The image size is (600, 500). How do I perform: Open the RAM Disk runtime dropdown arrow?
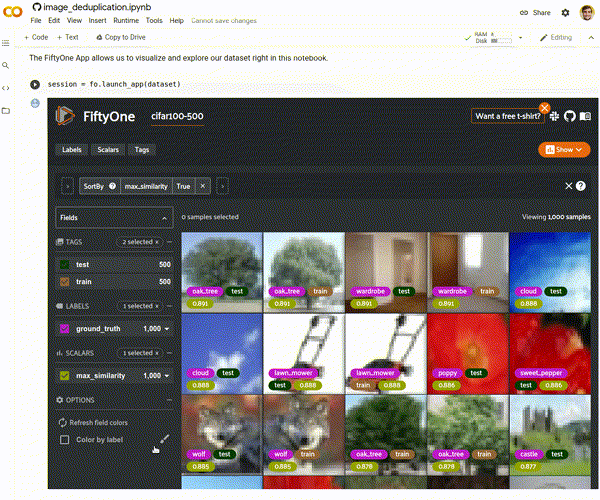point(520,37)
